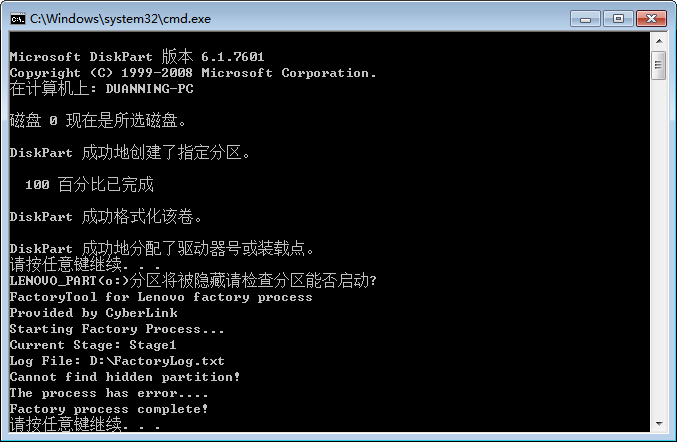This screenshot has width=677, height=442.
Task: Click the scrollbar down arrow
Action: pyautogui.click(x=659, y=424)
